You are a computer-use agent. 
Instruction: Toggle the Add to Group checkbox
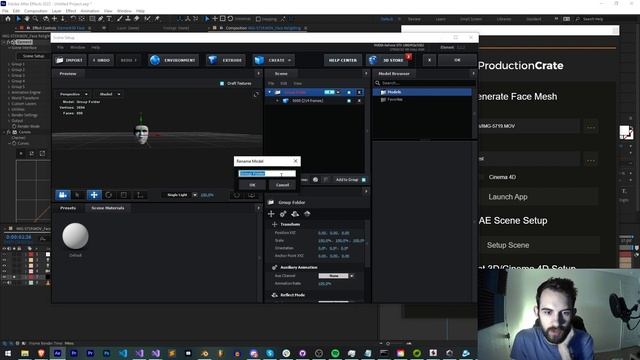364,180
